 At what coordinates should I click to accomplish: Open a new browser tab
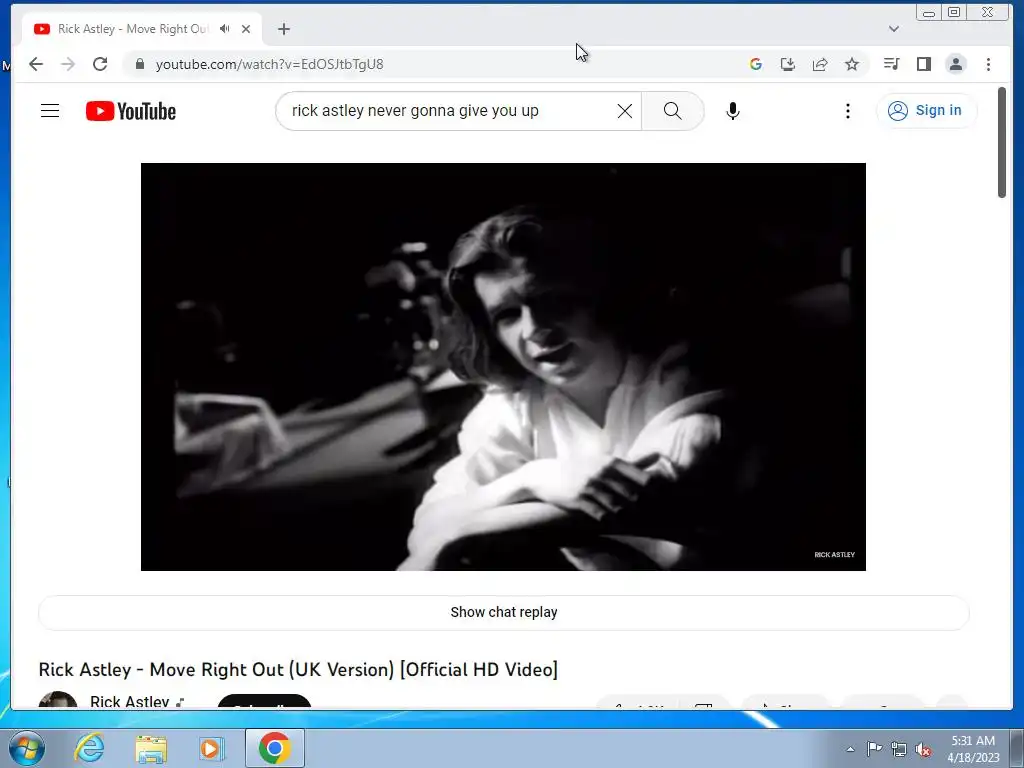click(283, 29)
